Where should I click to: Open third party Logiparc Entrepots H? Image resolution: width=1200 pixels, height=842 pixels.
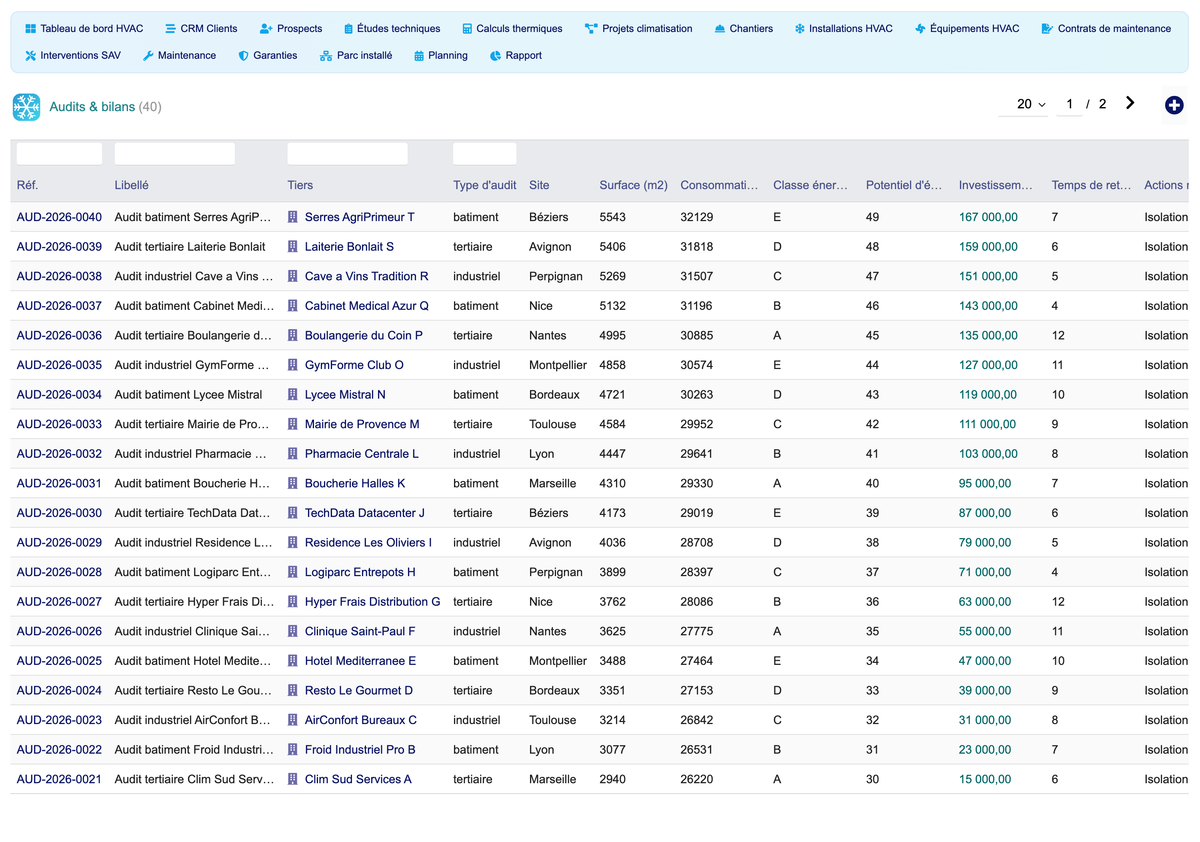360,572
